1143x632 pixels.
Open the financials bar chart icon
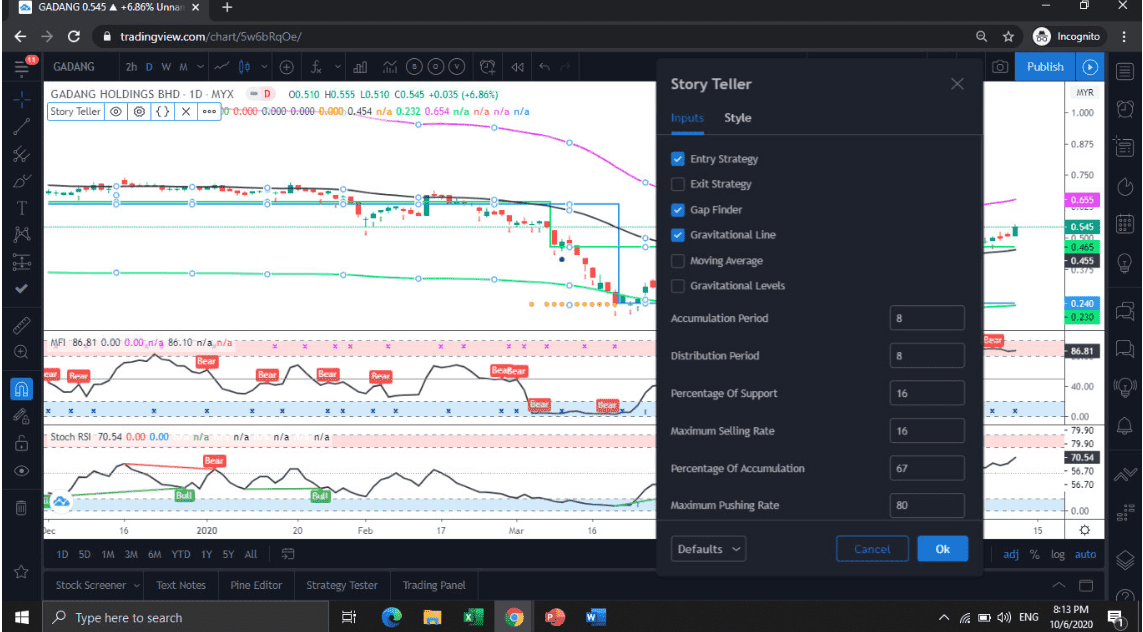[x=360, y=67]
